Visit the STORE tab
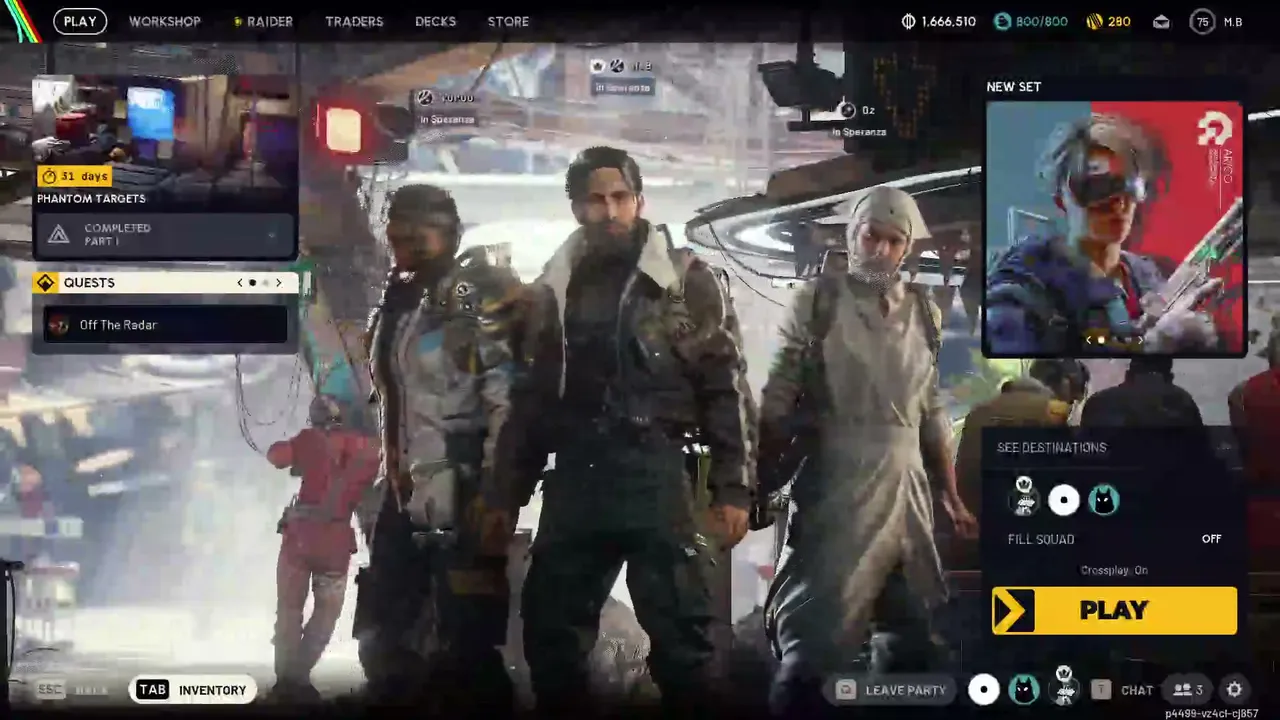 [508, 21]
